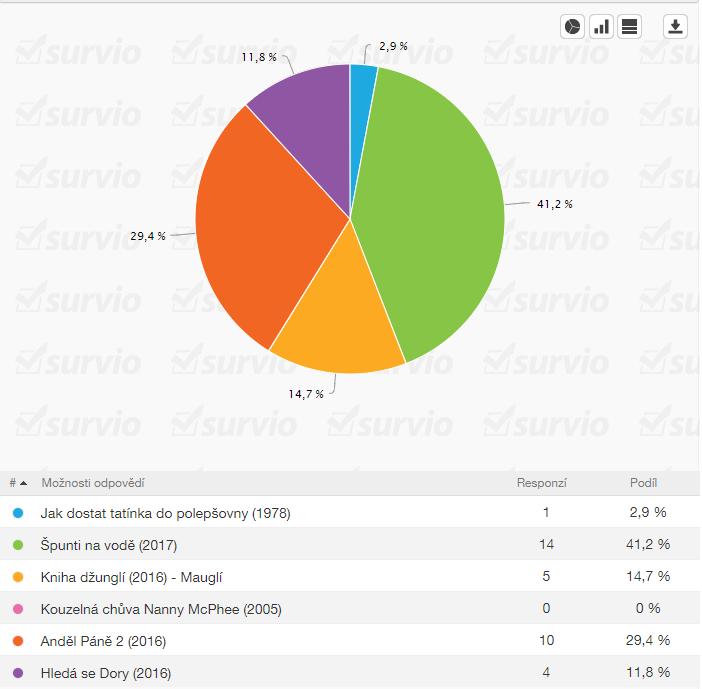Click the 29,4 % label beside the pie
The height and width of the screenshot is (689, 702).
click(x=148, y=236)
